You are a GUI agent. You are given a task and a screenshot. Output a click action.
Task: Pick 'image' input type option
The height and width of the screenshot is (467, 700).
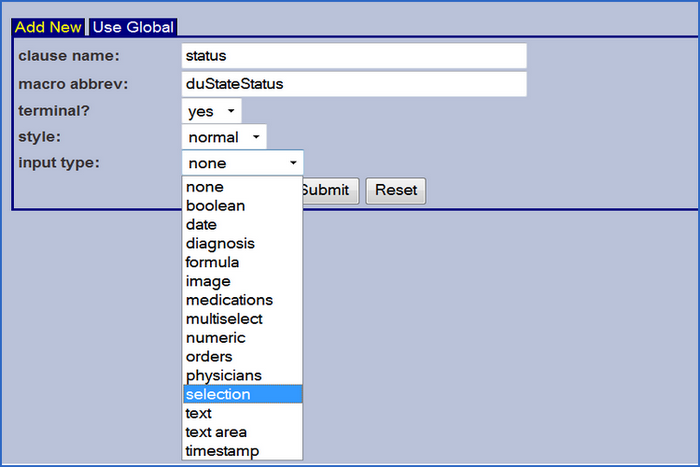(x=242, y=281)
